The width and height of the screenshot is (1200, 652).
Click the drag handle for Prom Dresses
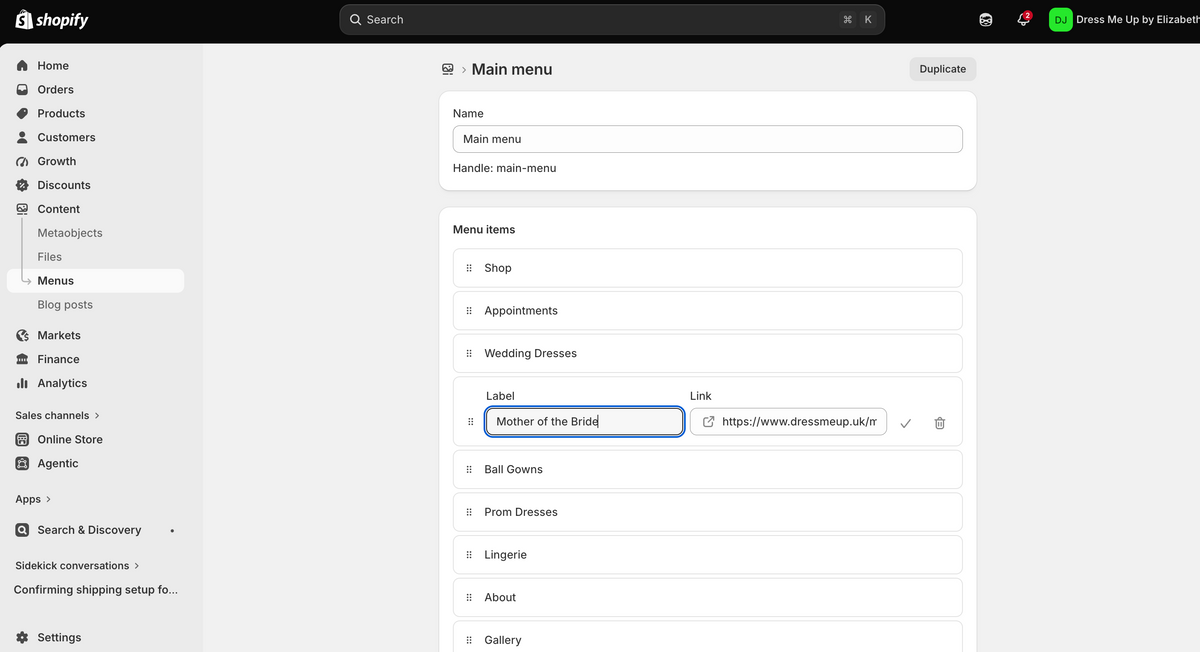tap(469, 512)
